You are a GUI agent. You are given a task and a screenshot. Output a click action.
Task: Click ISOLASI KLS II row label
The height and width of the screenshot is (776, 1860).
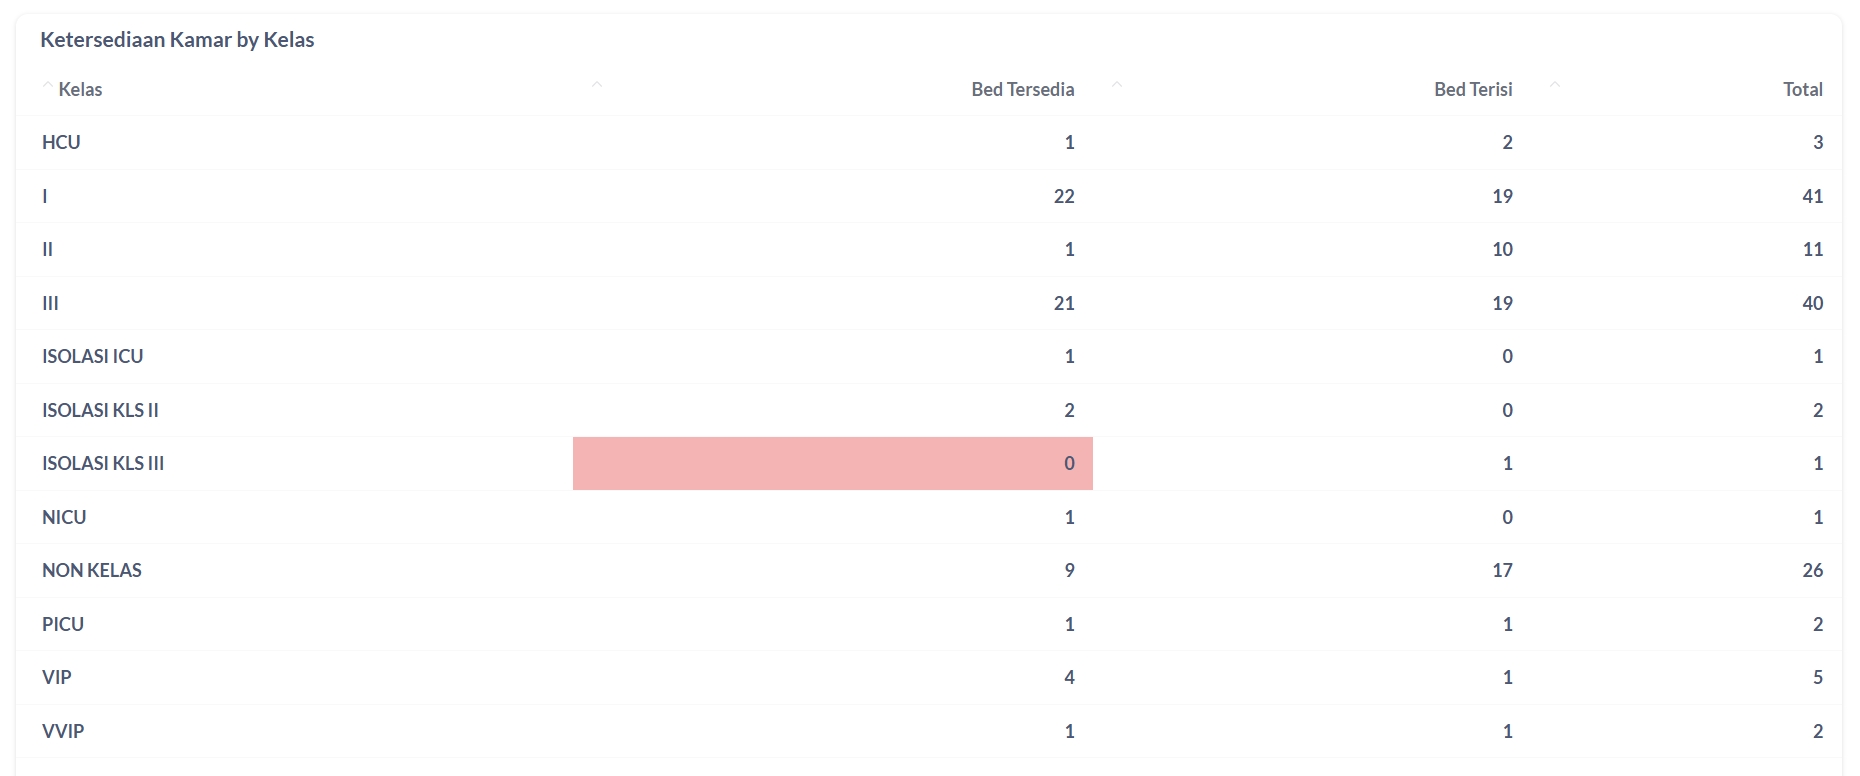(100, 411)
